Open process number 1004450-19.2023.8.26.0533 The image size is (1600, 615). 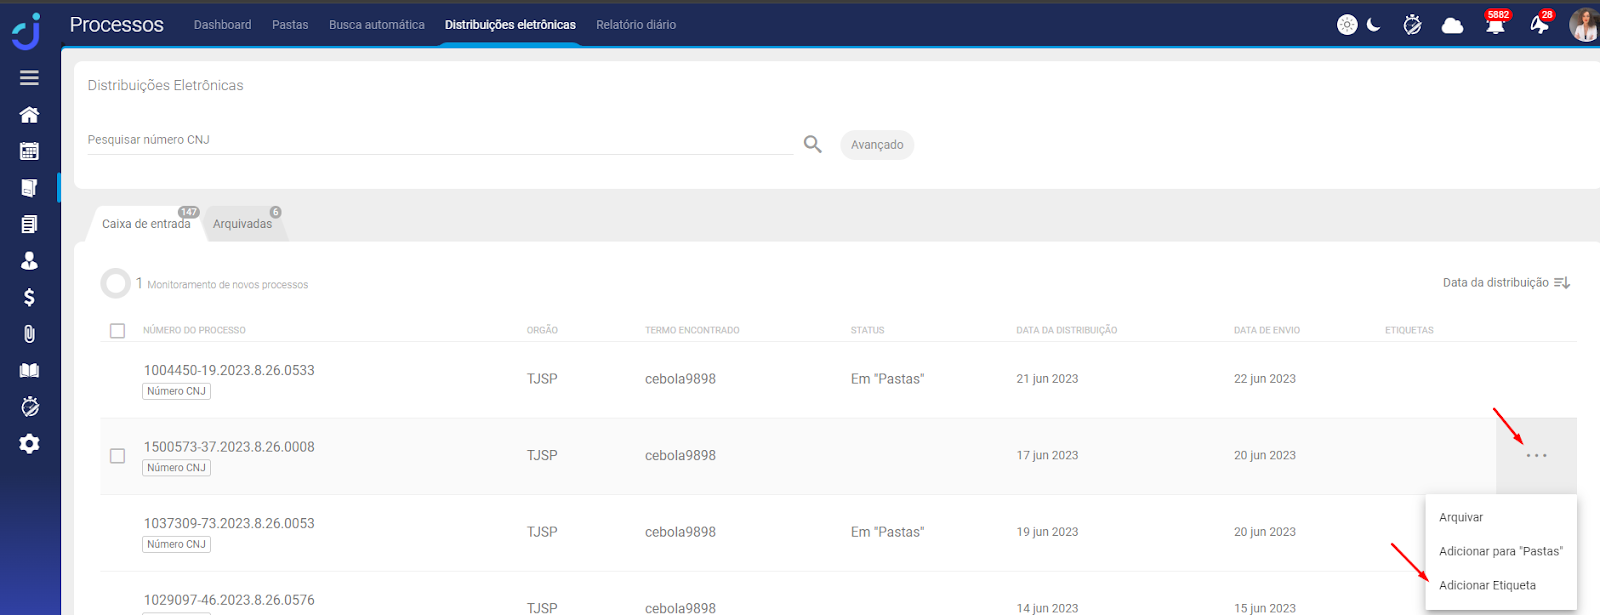pyautogui.click(x=229, y=370)
